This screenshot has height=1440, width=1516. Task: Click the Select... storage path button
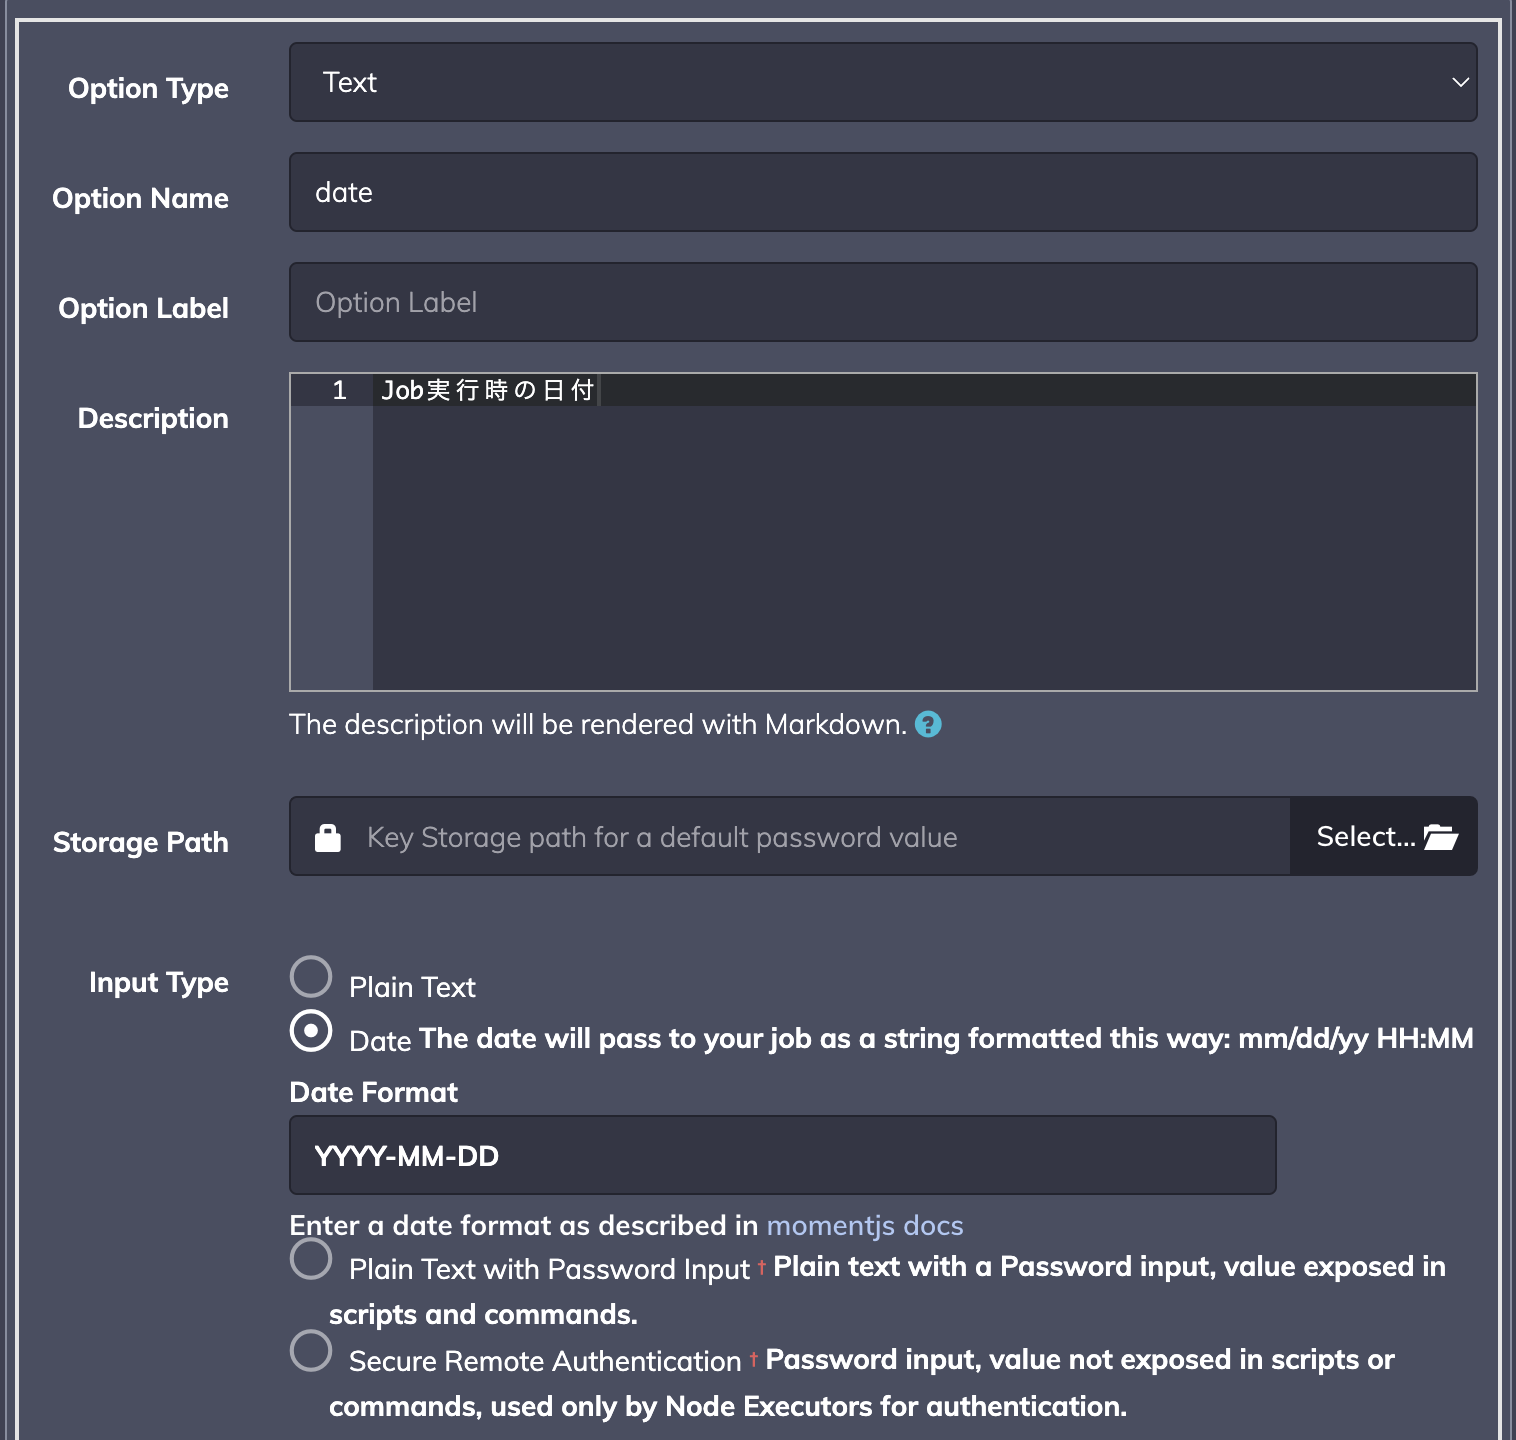[1384, 836]
